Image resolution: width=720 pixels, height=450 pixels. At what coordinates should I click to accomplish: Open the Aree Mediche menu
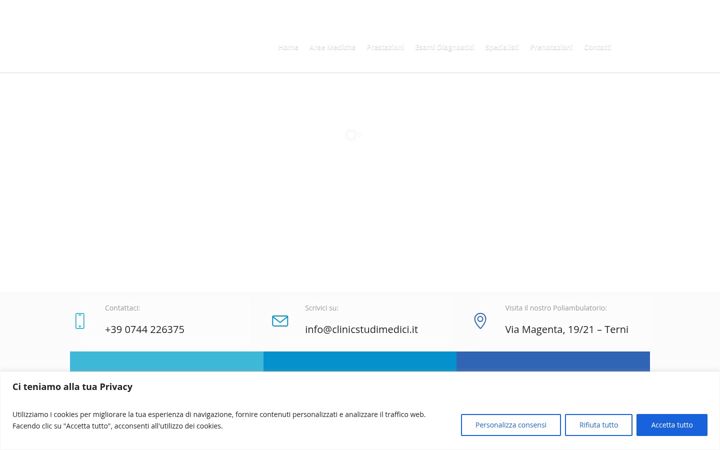tap(332, 47)
